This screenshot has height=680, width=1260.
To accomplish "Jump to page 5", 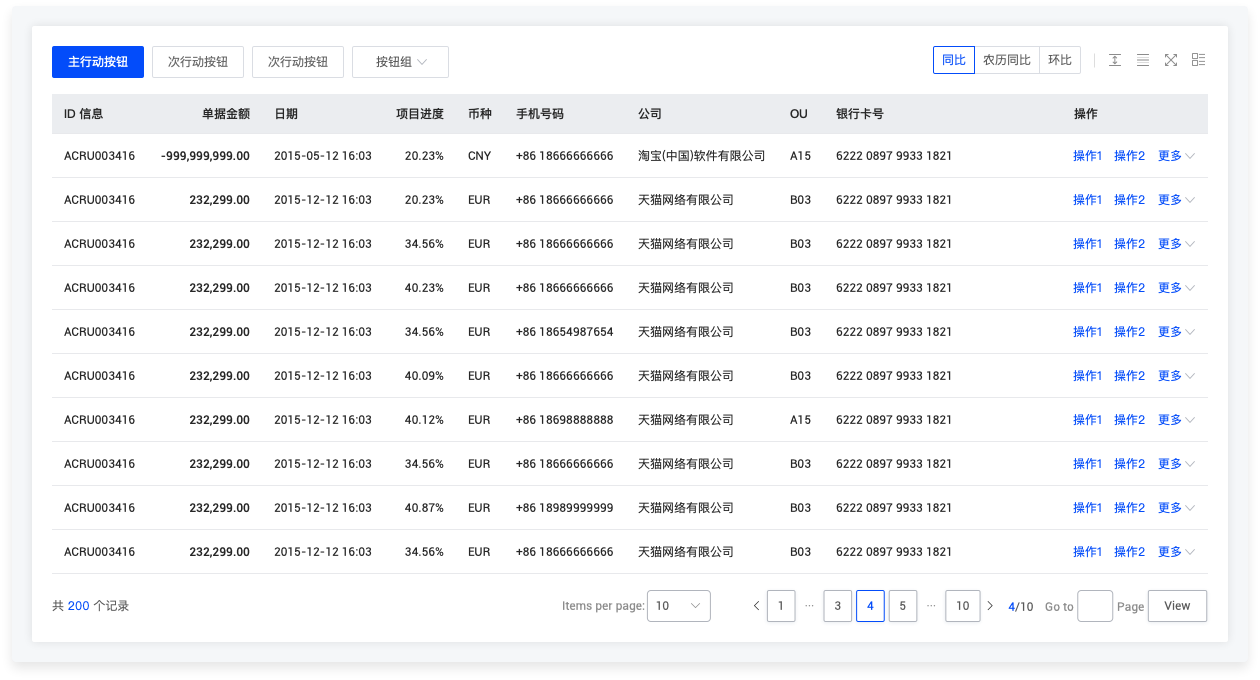I will pyautogui.click(x=902, y=606).
